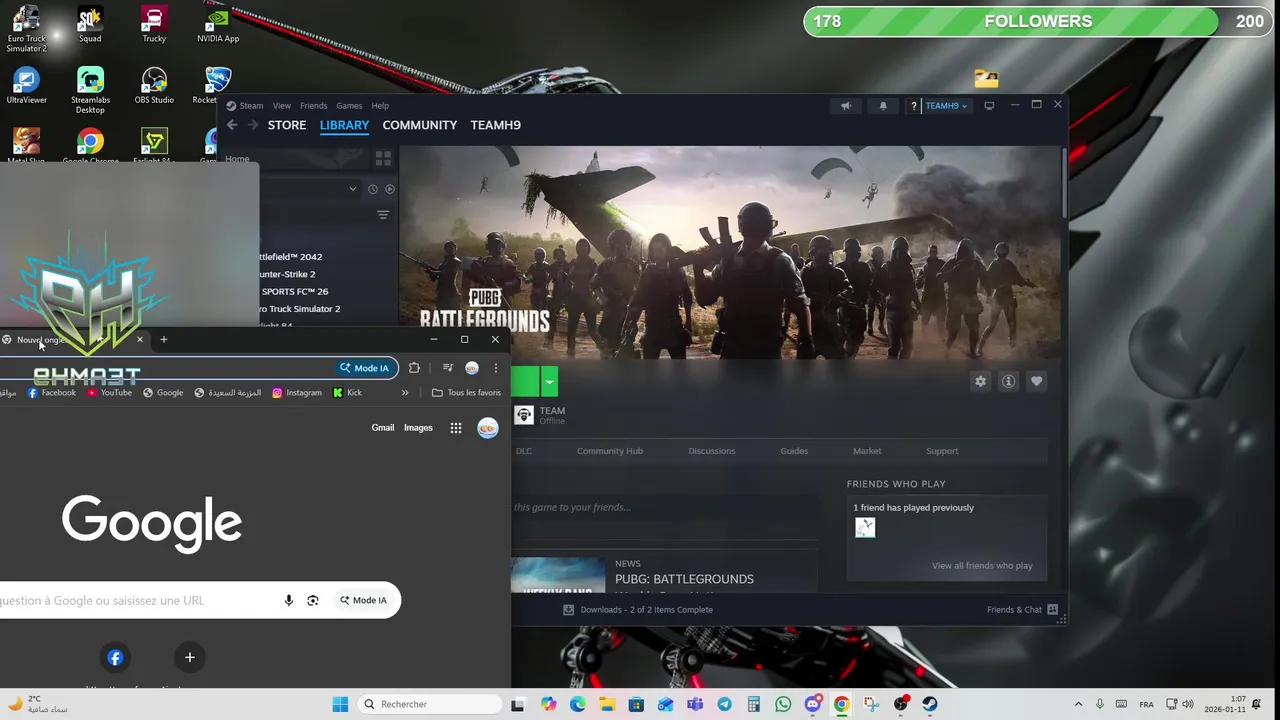Image resolution: width=1280 pixels, height=720 pixels.
Task: Click Mode IA button in Chrome address bar
Action: coord(364,368)
